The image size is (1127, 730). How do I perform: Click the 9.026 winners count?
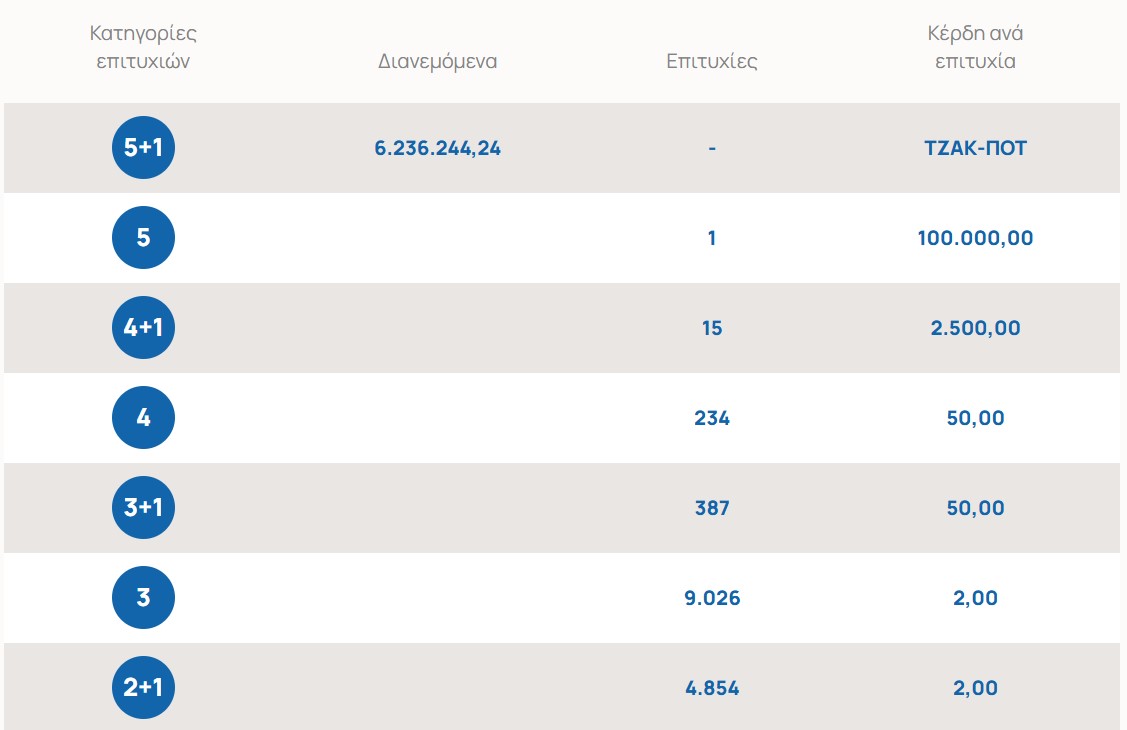712,598
